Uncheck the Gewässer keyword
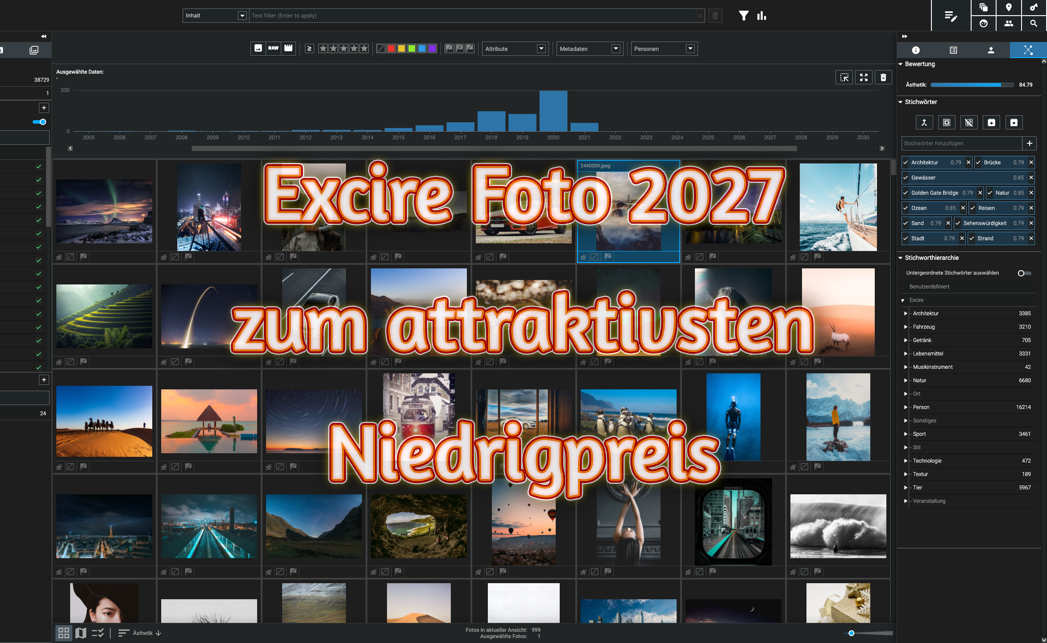The height and width of the screenshot is (643, 1047). (x=906, y=178)
